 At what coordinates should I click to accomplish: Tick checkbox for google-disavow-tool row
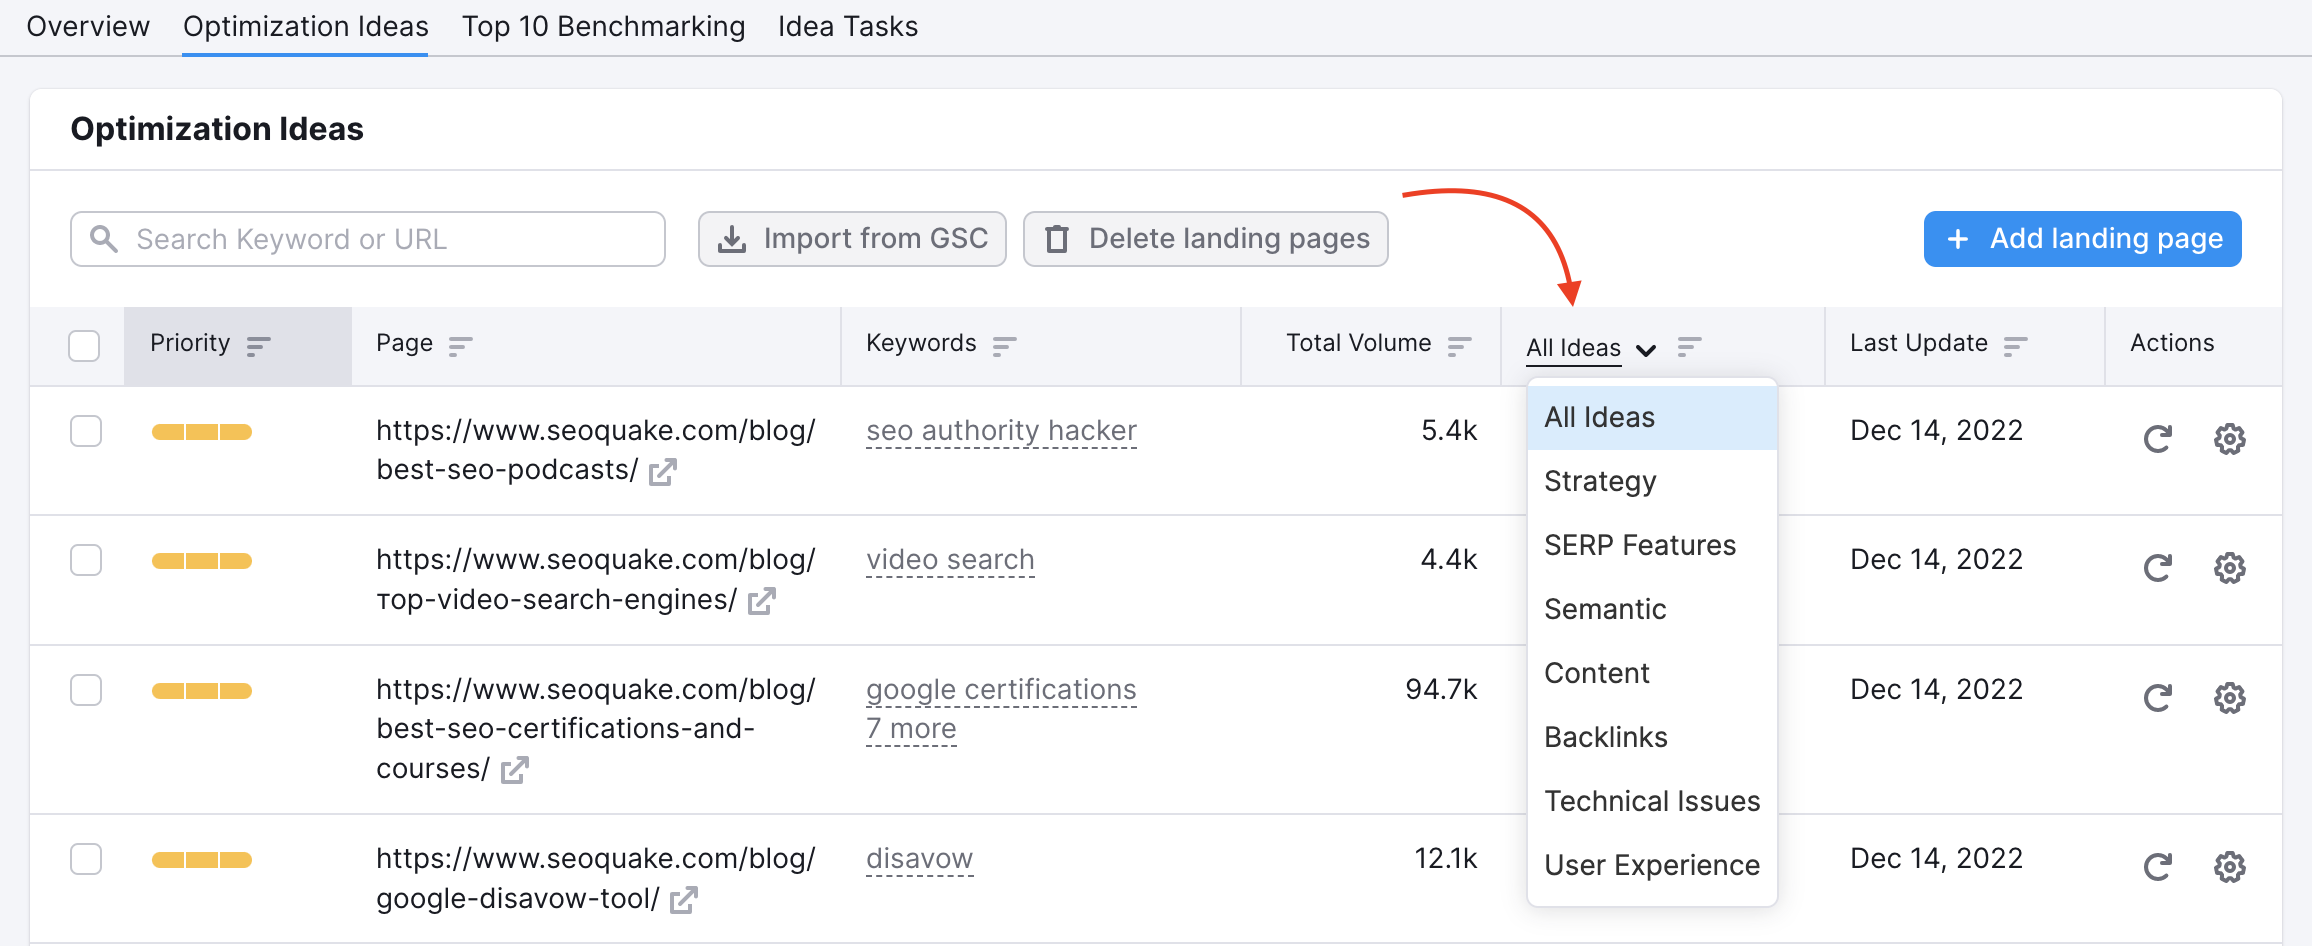pyautogui.click(x=86, y=859)
